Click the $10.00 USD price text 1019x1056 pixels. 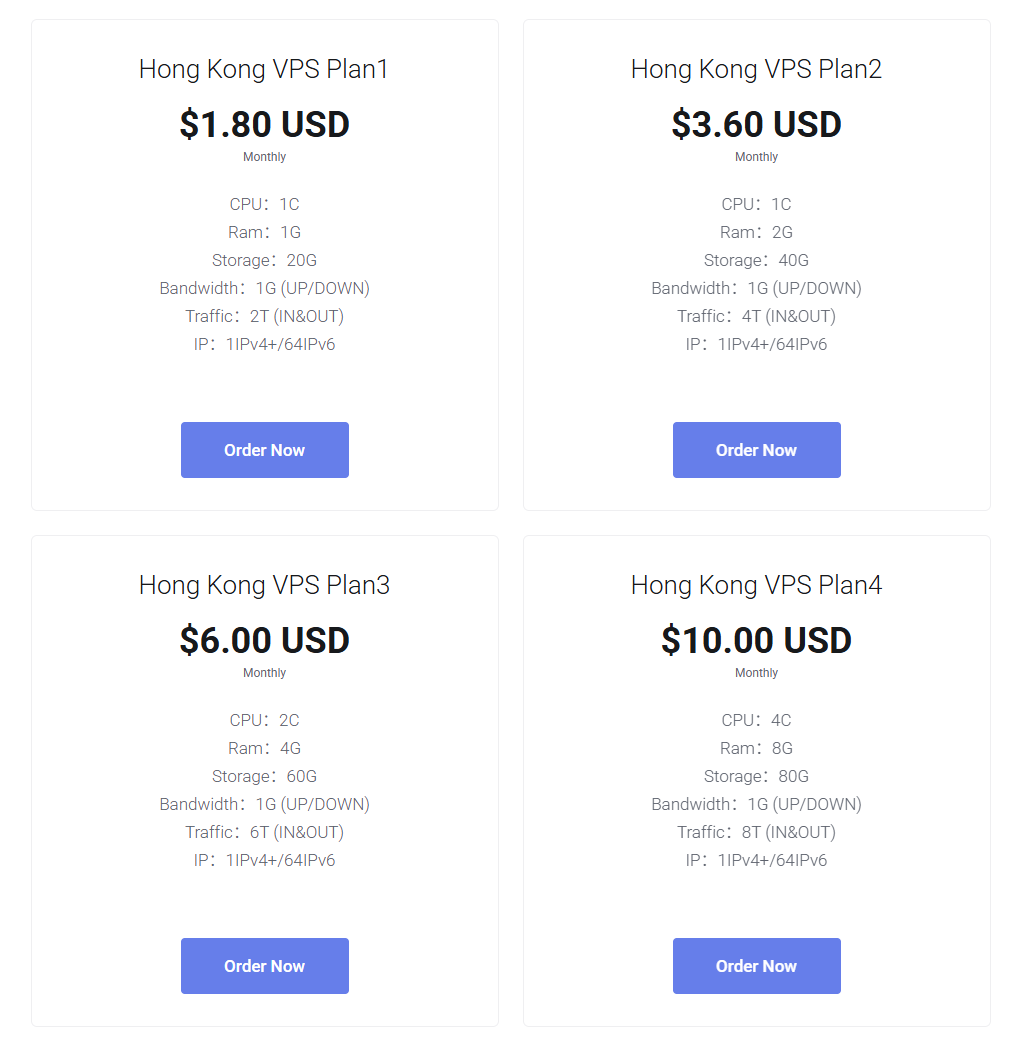[x=756, y=640]
